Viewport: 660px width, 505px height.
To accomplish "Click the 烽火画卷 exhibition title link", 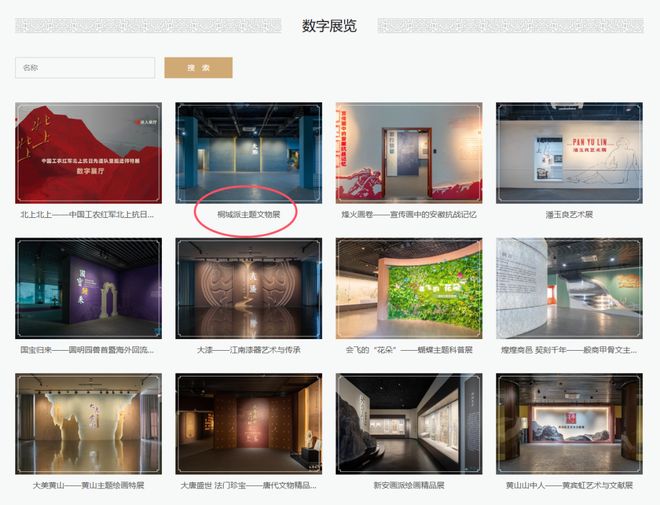I will (410, 214).
